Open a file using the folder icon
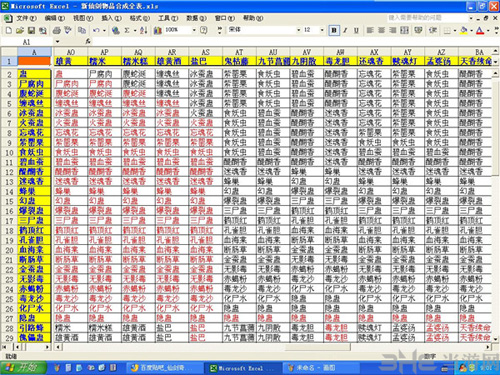The image size is (500, 375). (20, 31)
